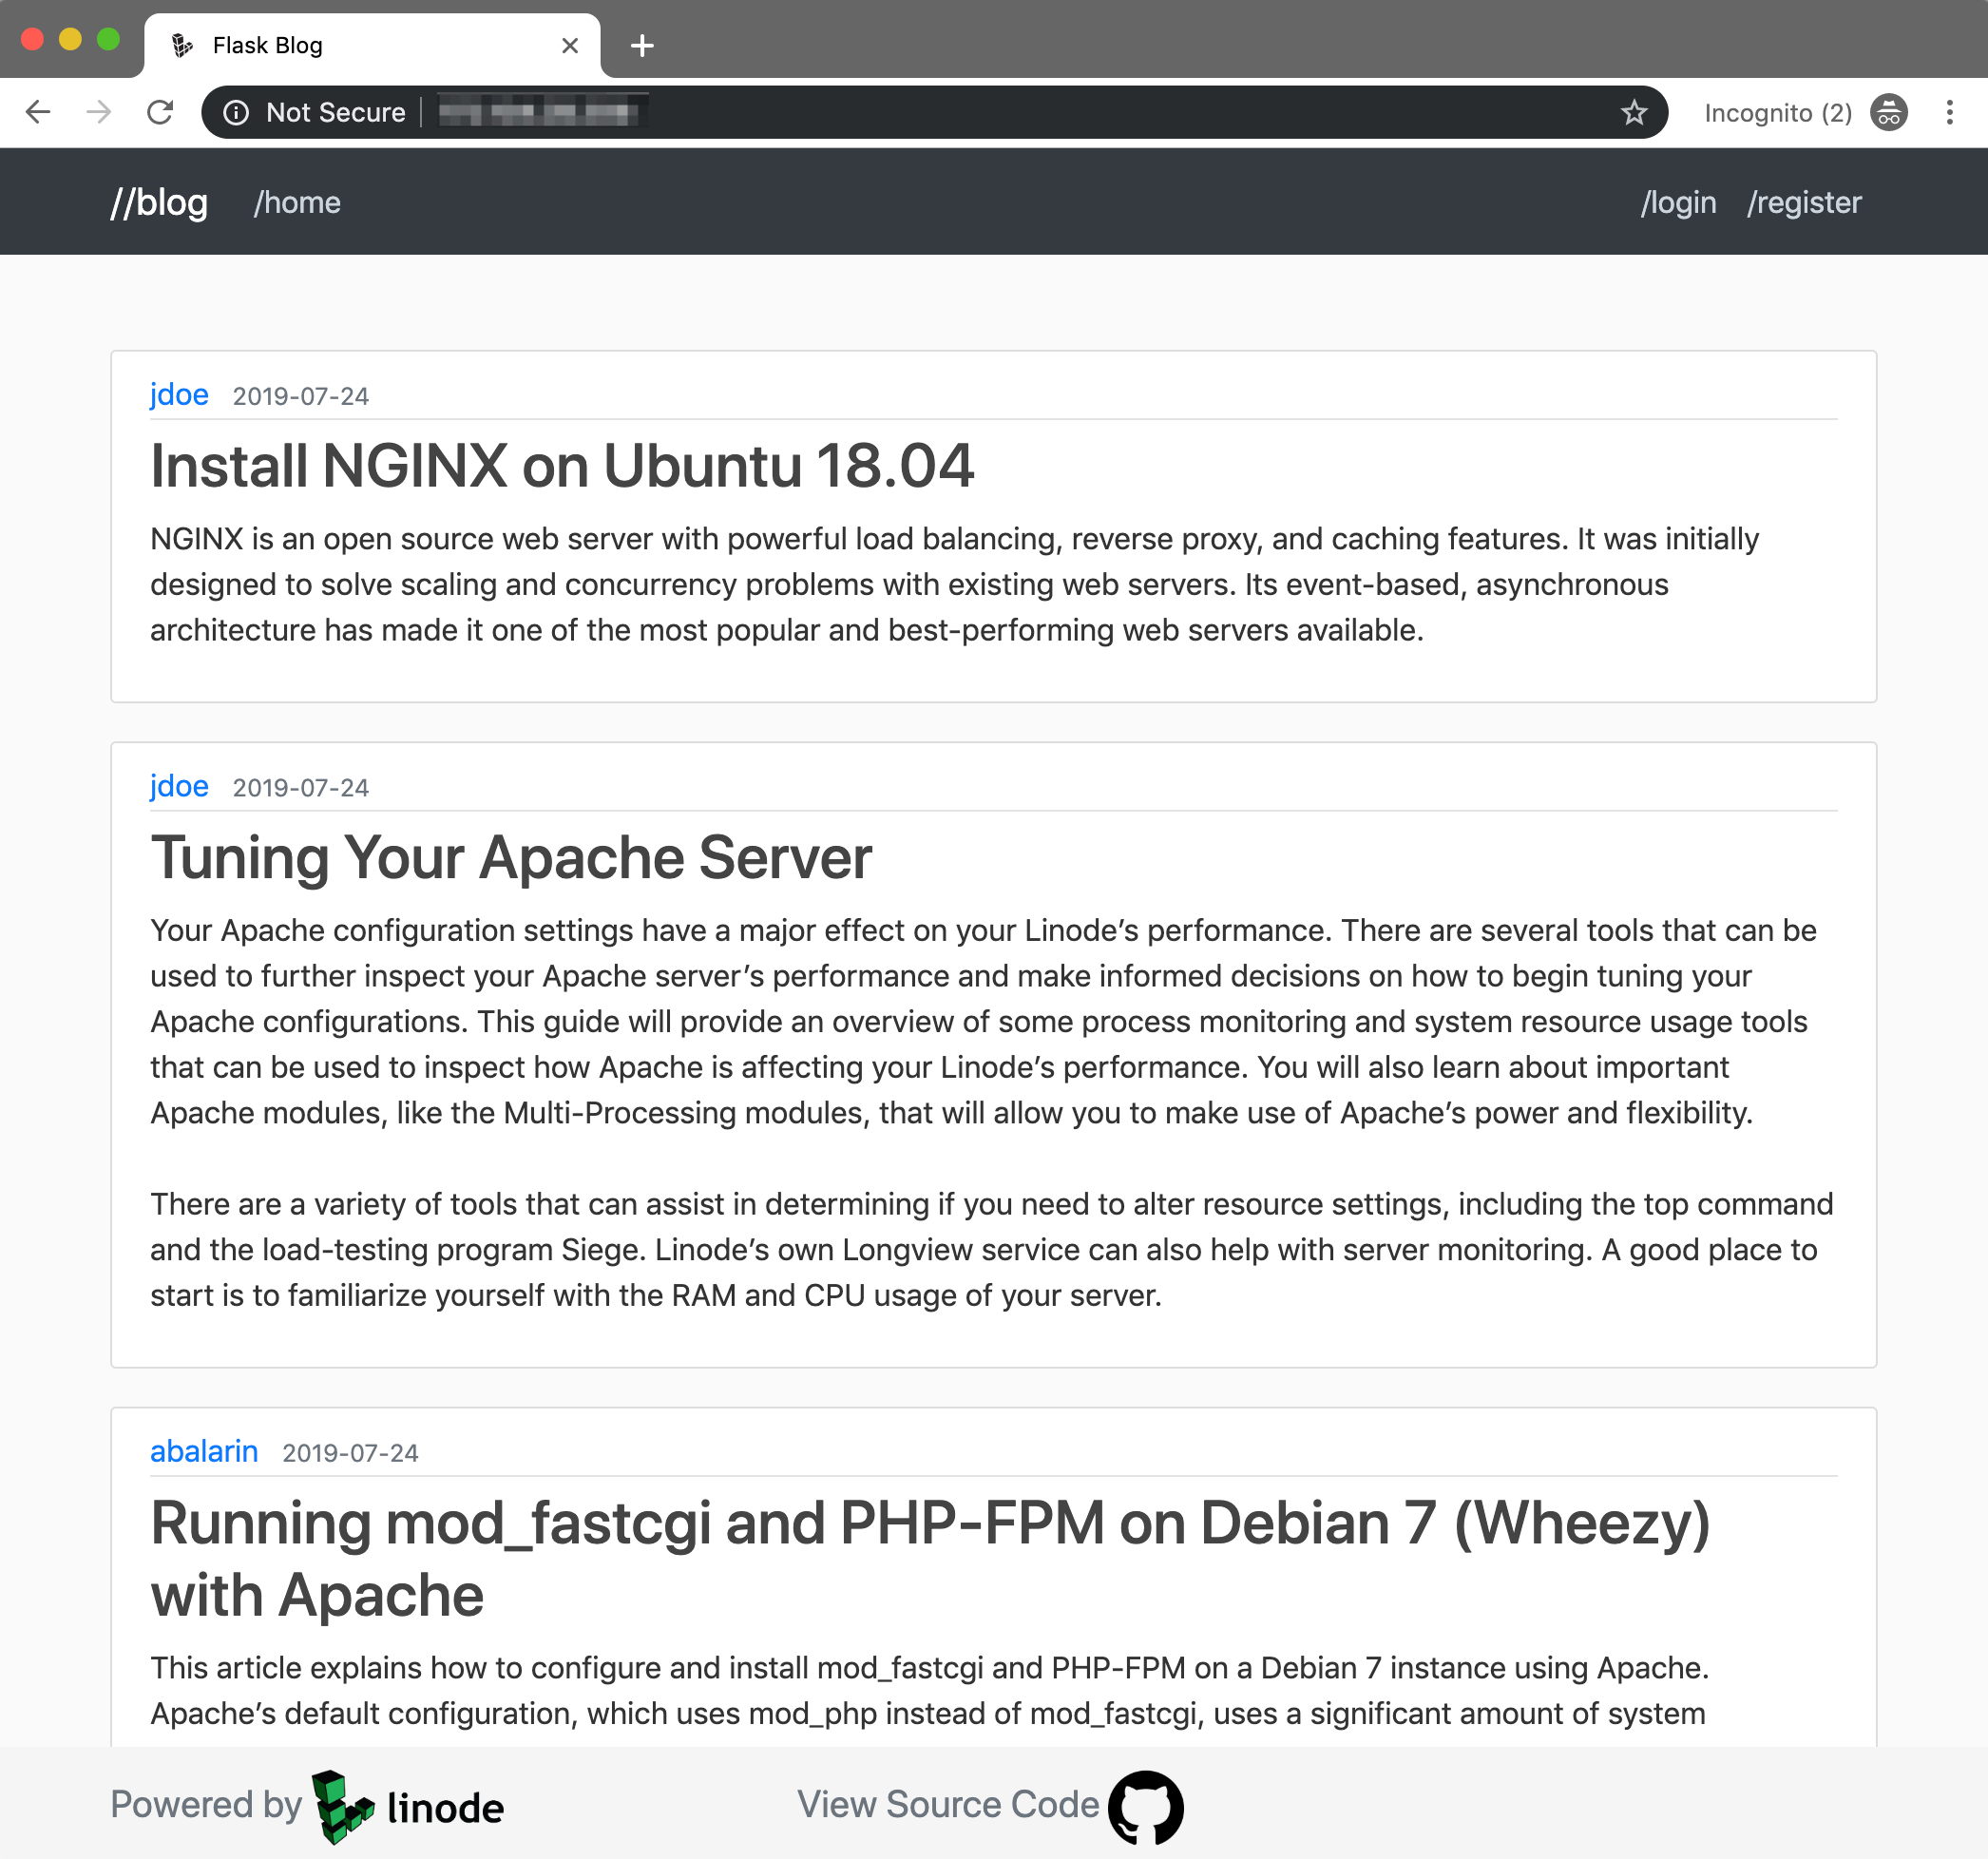This screenshot has height=1859, width=1988.
Task: Open the /login nav link
Action: pos(1678,202)
